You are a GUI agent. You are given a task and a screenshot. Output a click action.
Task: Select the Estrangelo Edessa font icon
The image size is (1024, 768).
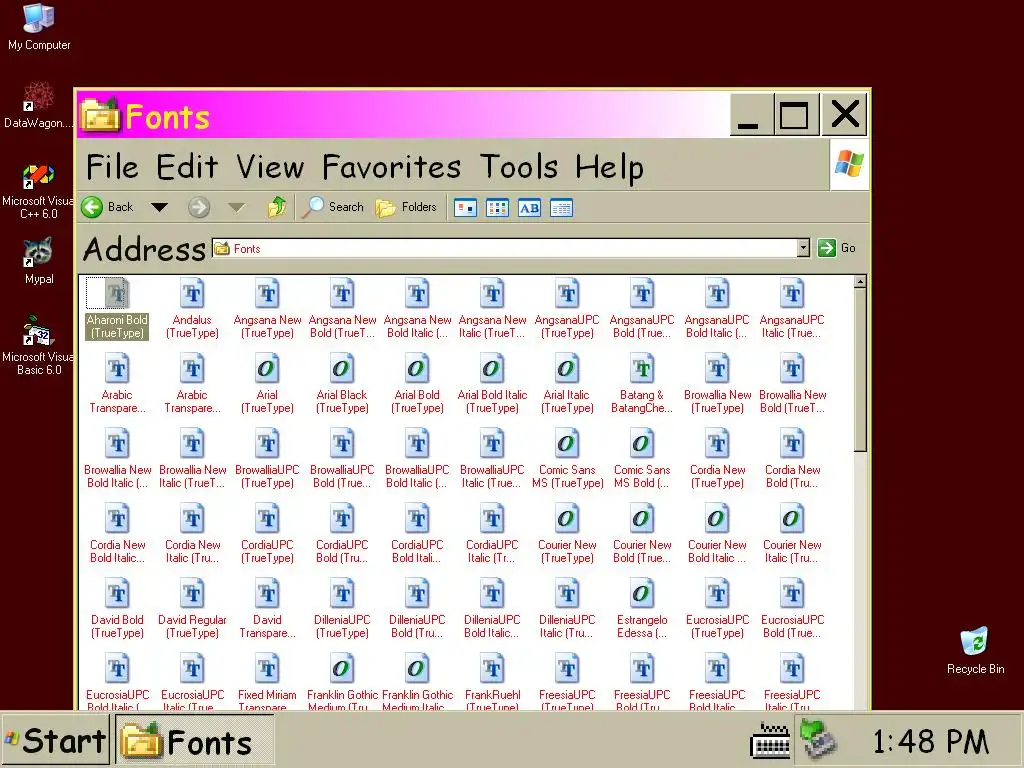click(643, 594)
